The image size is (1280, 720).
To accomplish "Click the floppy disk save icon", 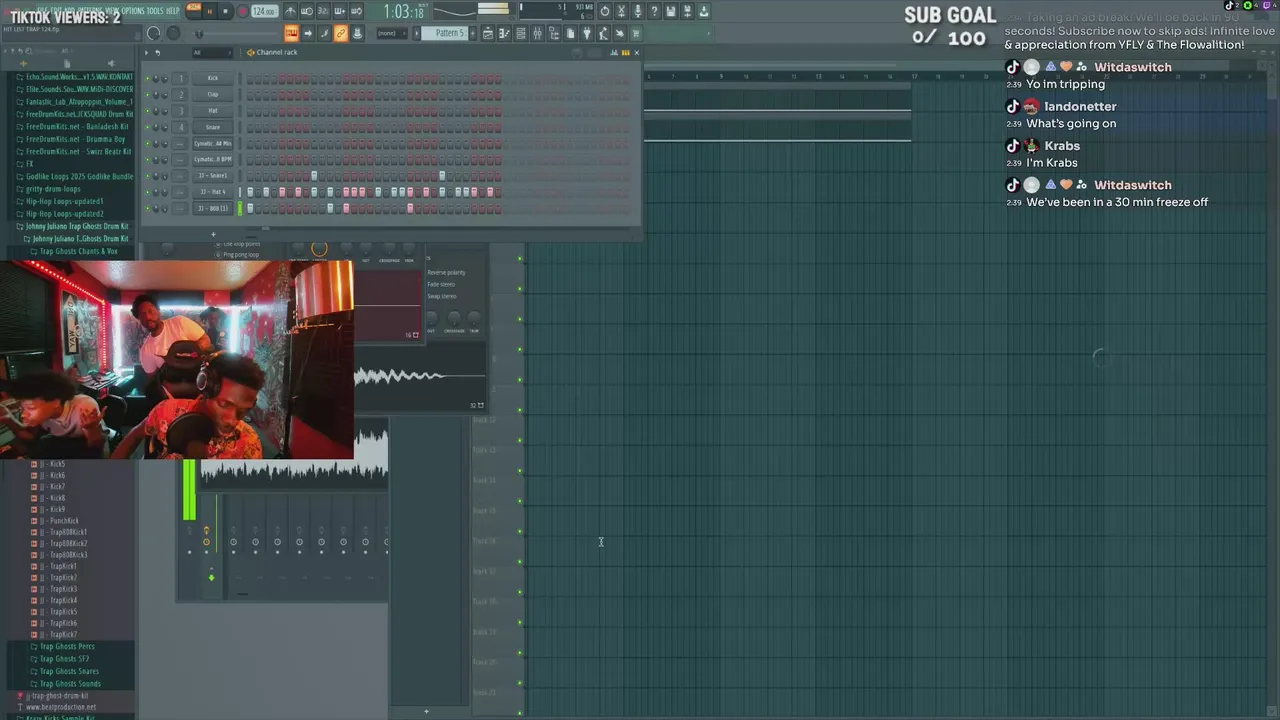I will point(670,11).
